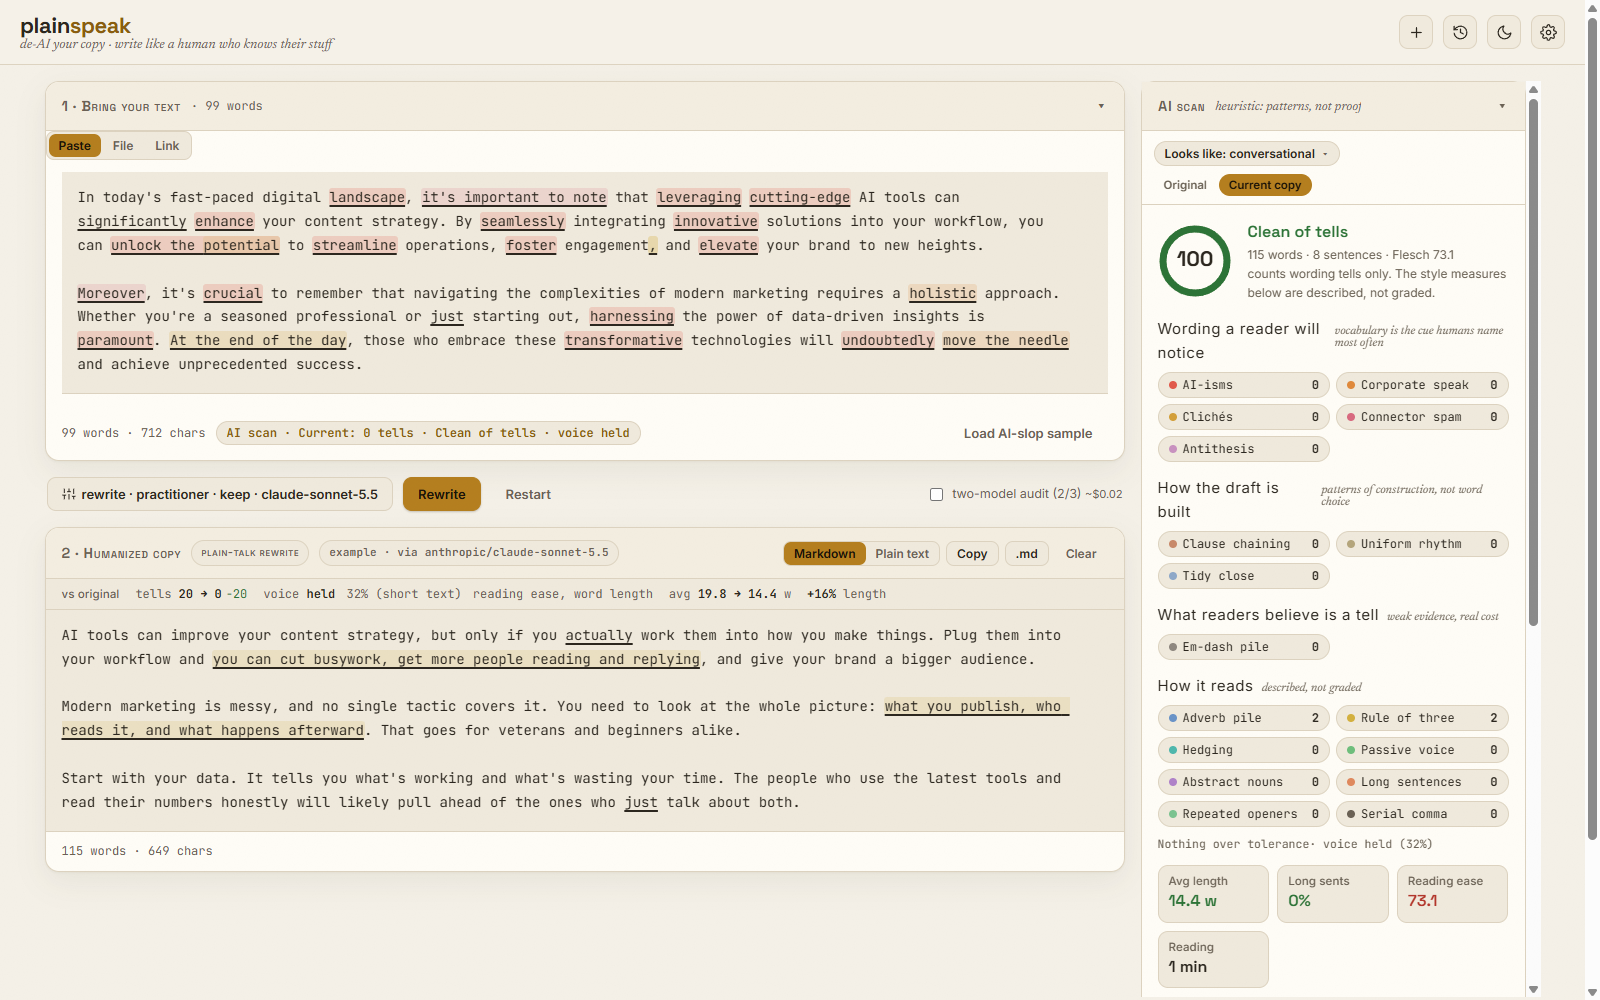Screen dimensions: 1600x1000
Task: Switch to the File tab
Action: pos(123,146)
